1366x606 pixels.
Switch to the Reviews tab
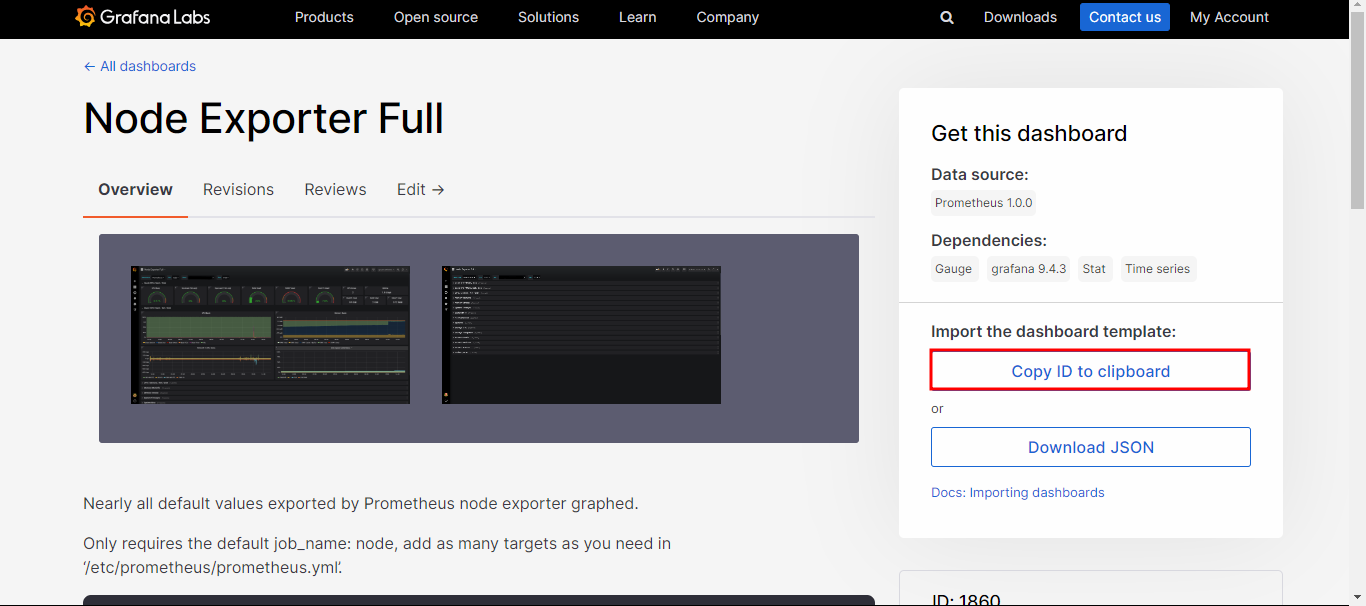pyautogui.click(x=335, y=189)
